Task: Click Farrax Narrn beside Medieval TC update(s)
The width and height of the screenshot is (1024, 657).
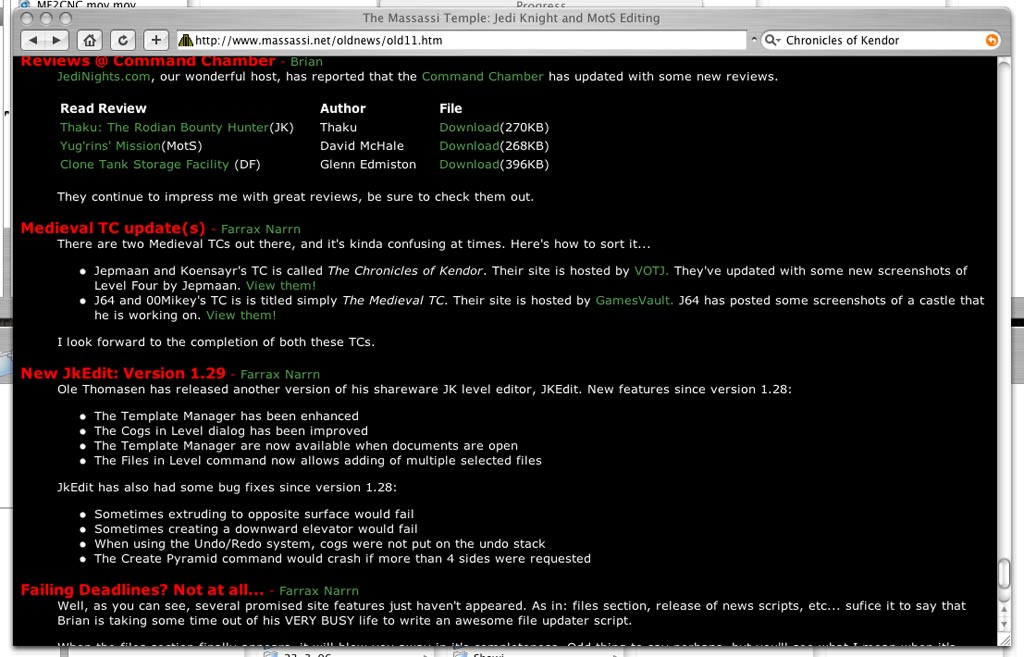Action: click(x=261, y=229)
